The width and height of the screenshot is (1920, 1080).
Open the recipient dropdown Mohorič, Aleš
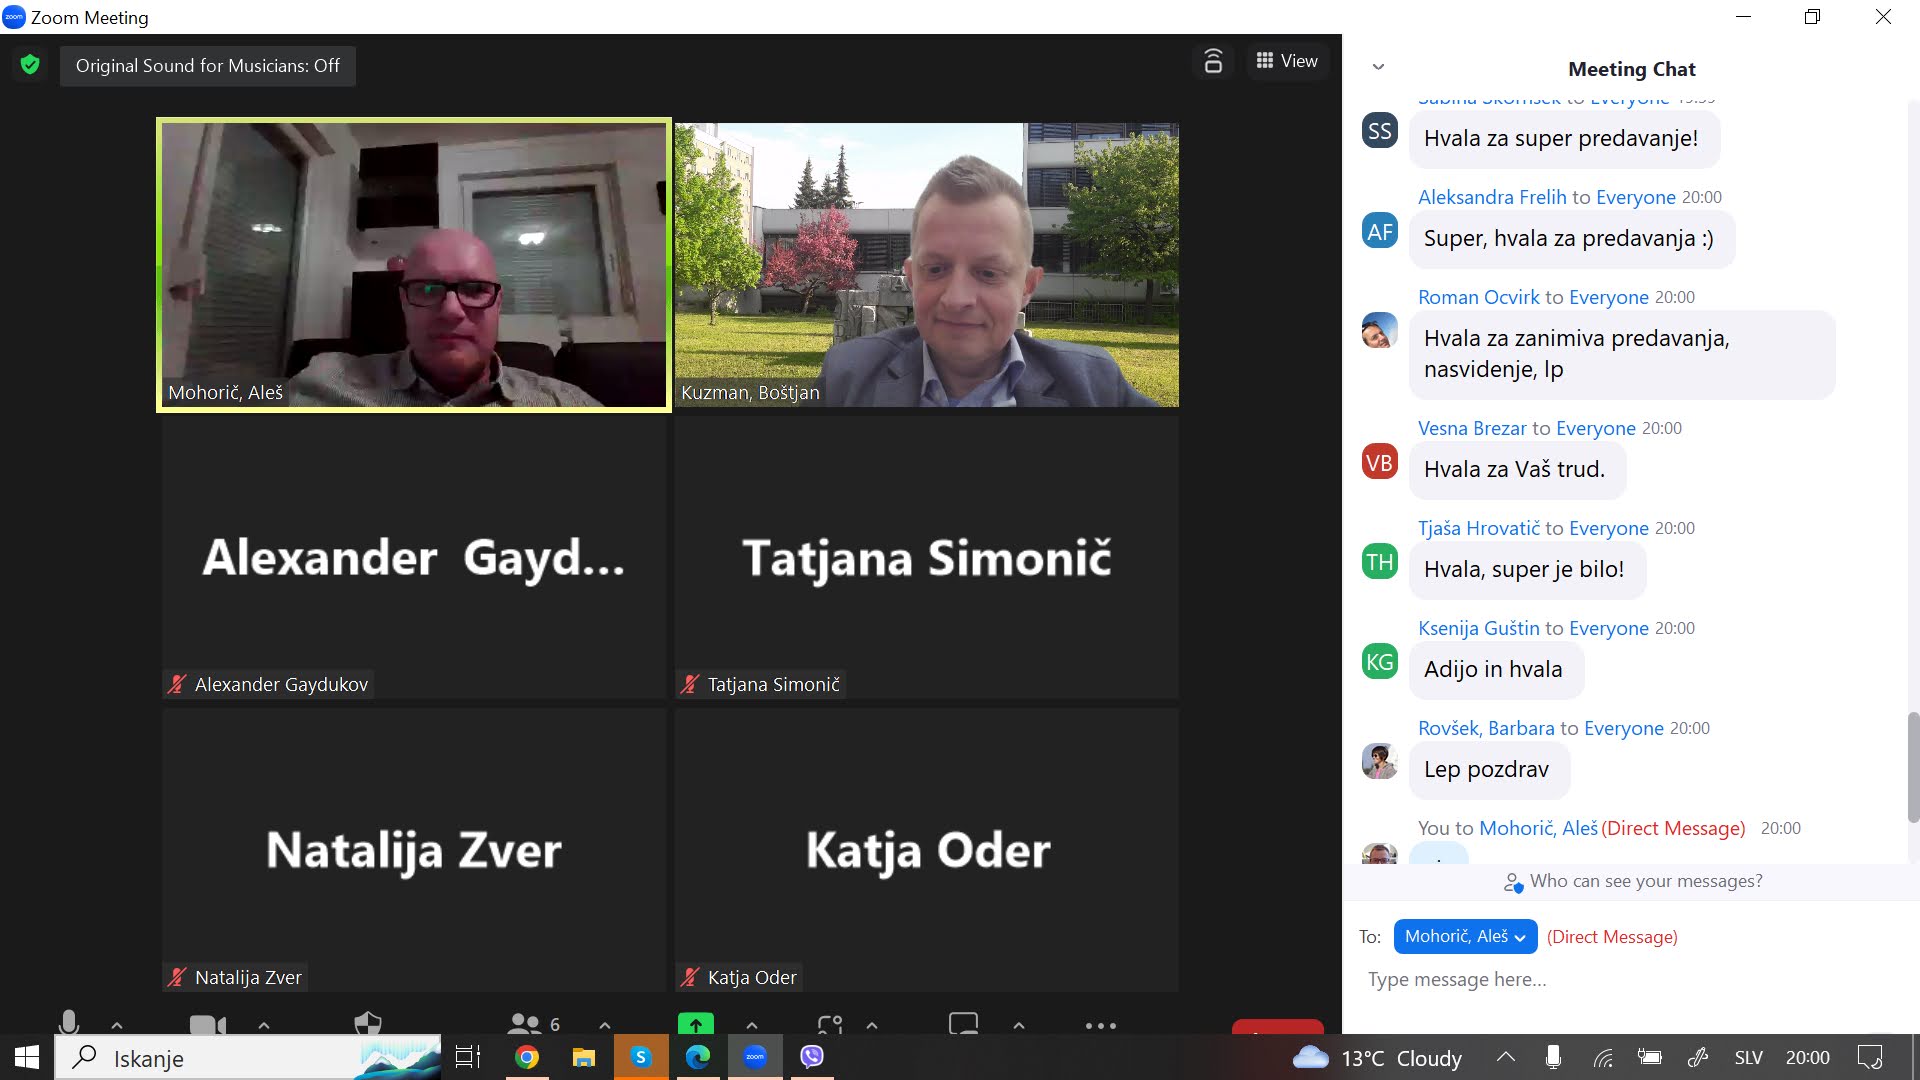coord(1465,937)
